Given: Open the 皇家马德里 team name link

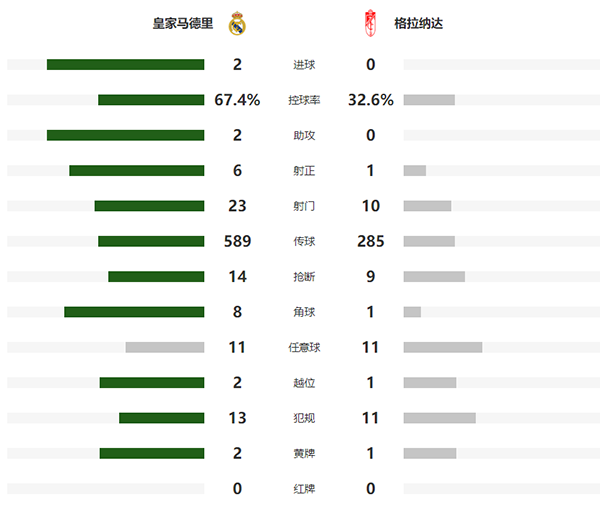Looking at the screenshot, I should (x=182, y=22).
